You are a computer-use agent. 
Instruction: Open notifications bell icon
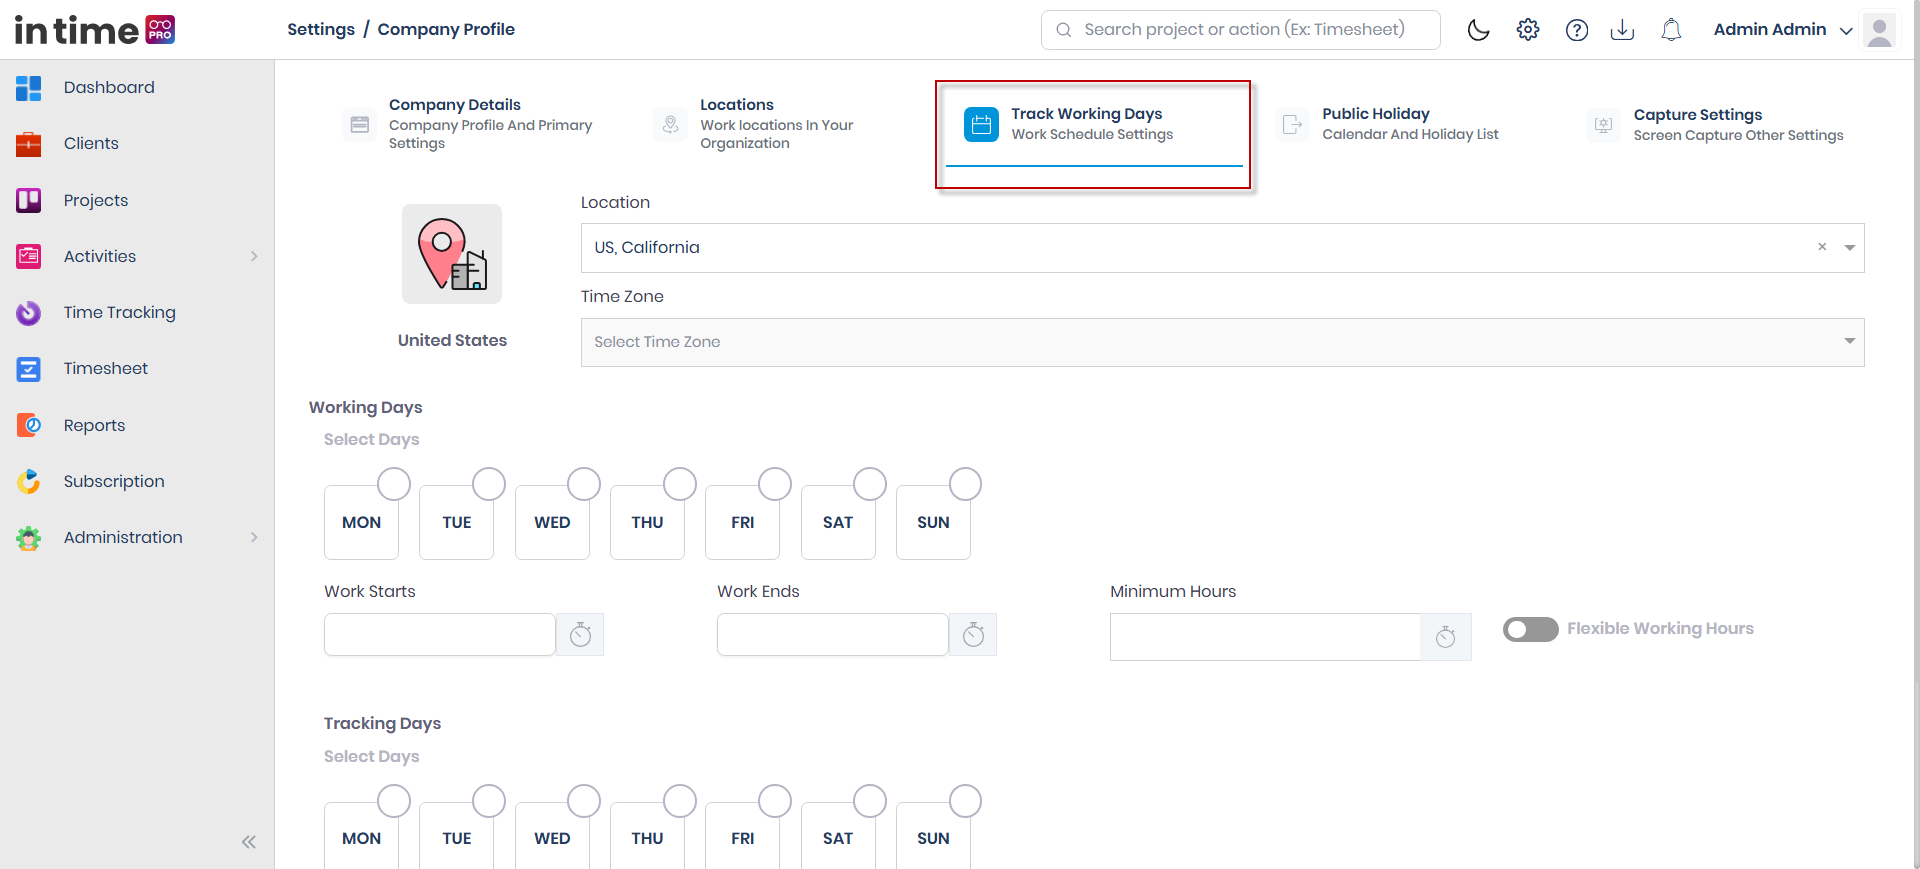1671,30
